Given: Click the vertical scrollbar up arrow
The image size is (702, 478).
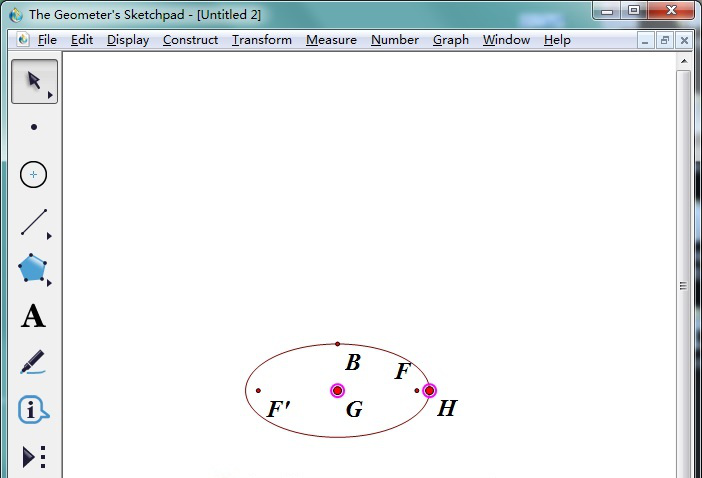Looking at the screenshot, I should tap(684, 61).
